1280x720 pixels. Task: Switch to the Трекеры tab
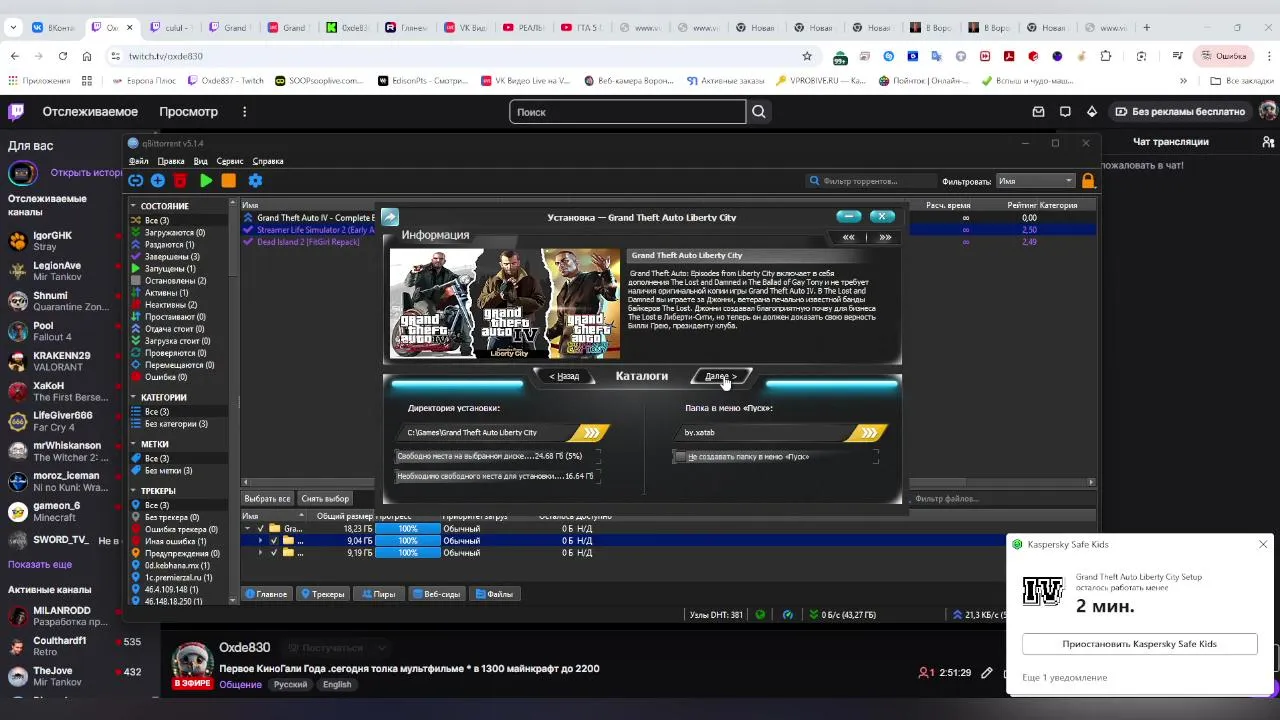pyautogui.click(x=323, y=594)
